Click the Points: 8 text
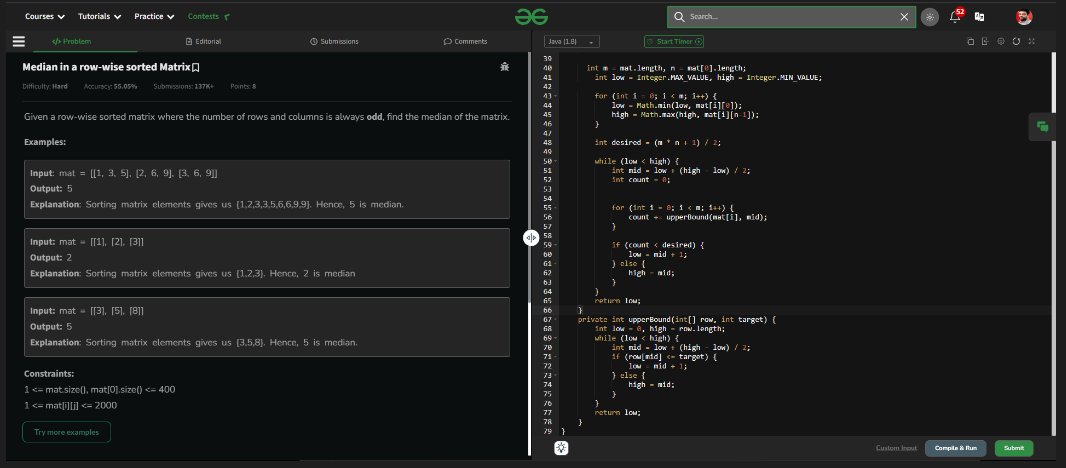 (x=243, y=86)
